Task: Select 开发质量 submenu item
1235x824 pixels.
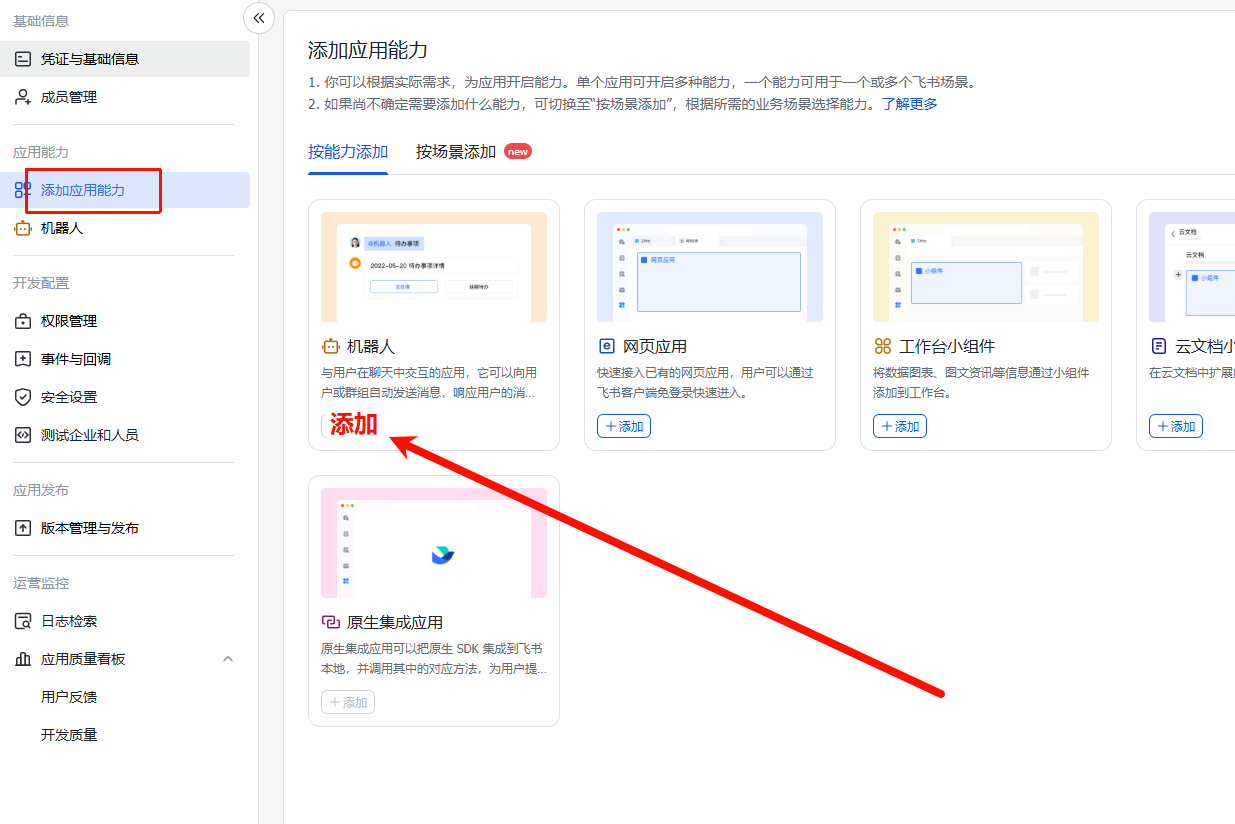Action: coord(69,735)
